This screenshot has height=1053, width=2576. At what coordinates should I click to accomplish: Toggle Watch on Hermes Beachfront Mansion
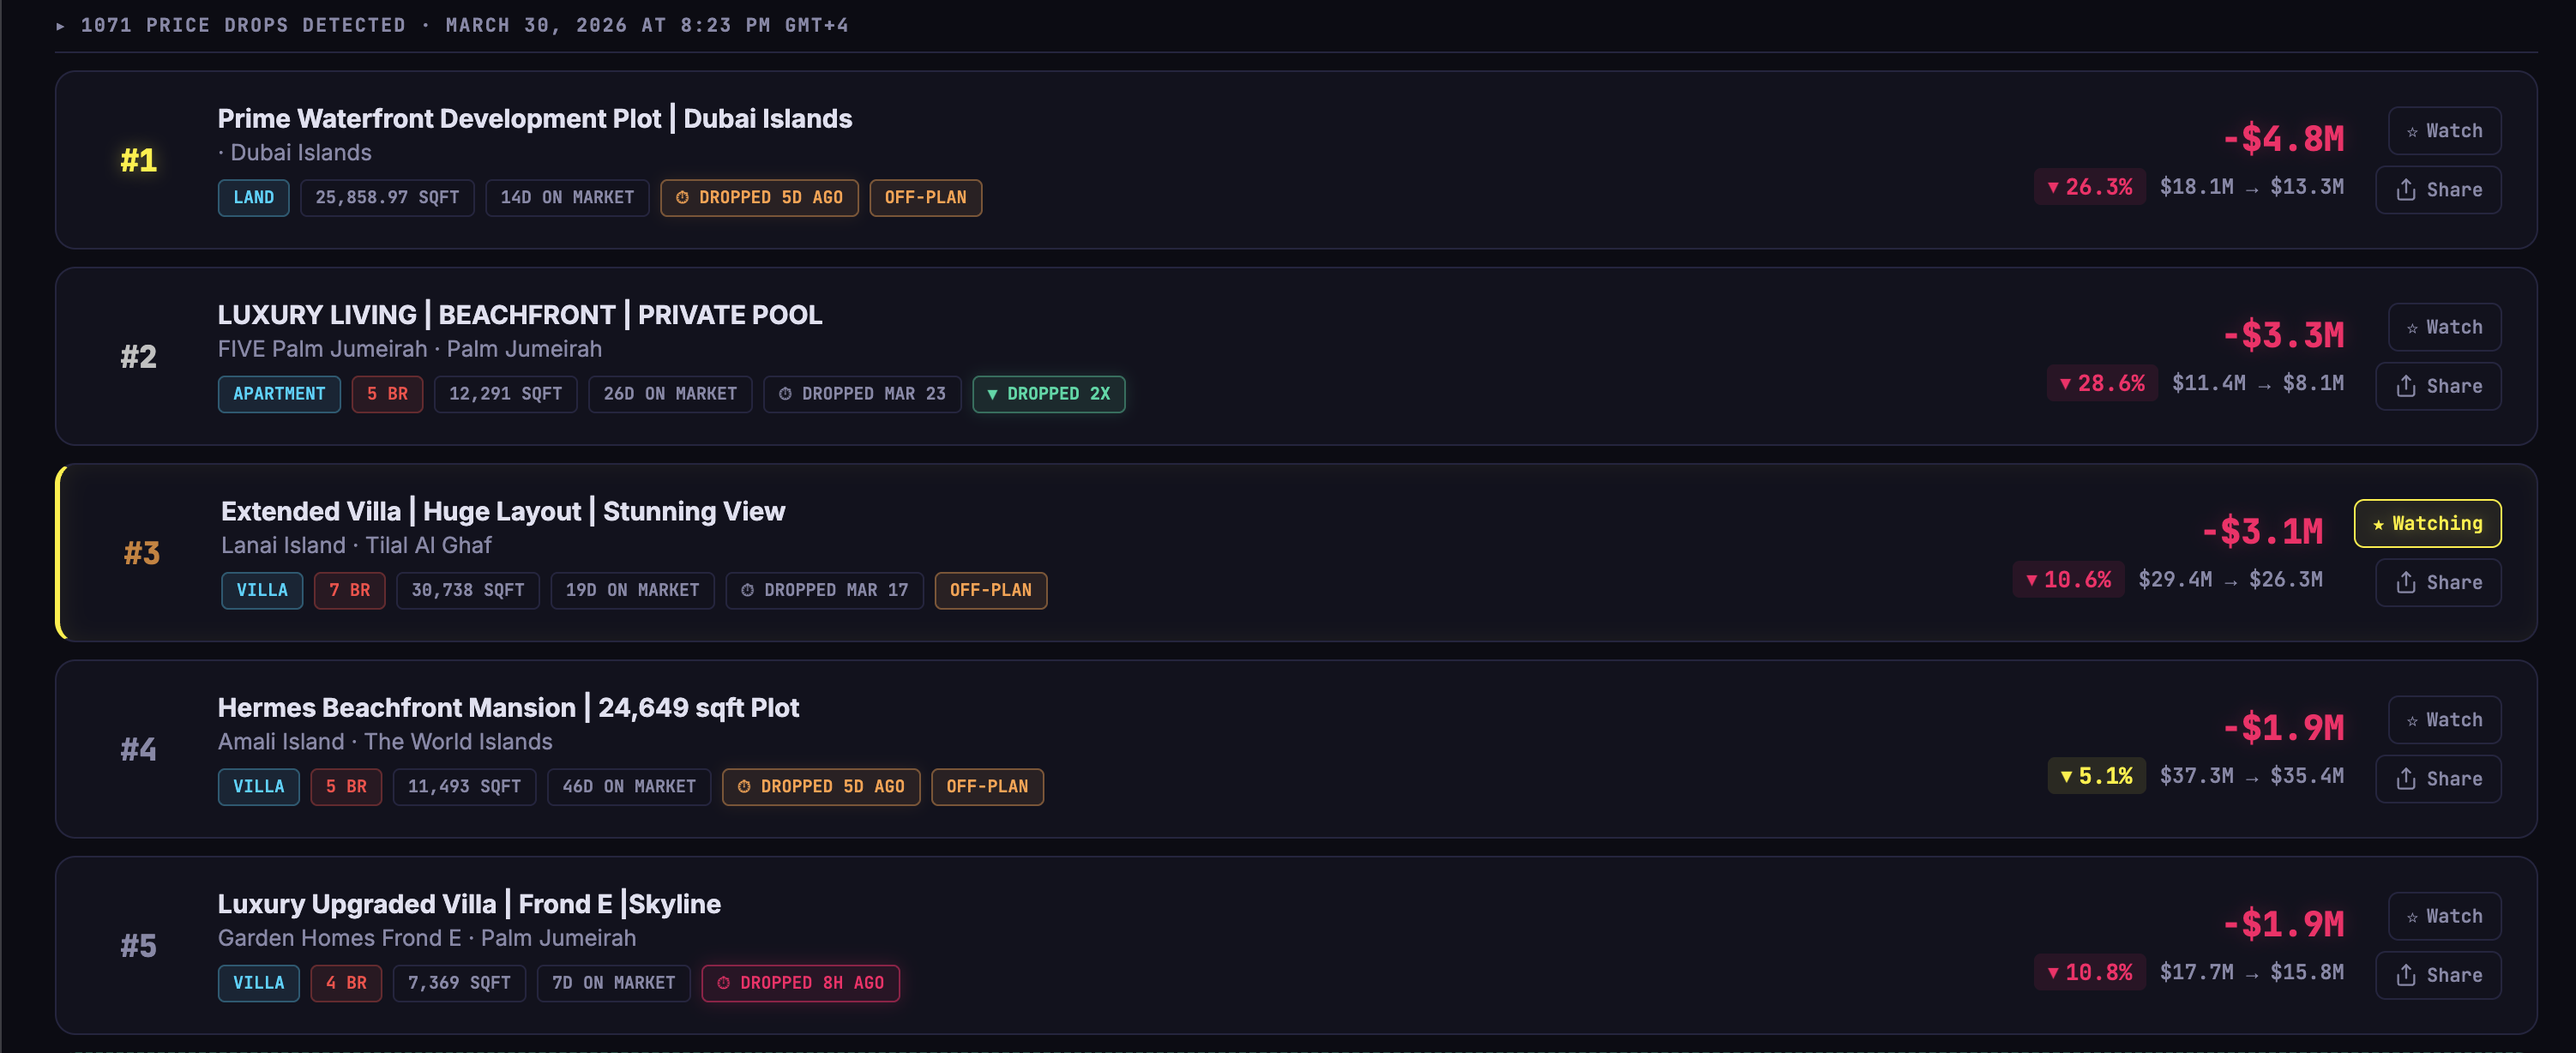pos(2444,720)
